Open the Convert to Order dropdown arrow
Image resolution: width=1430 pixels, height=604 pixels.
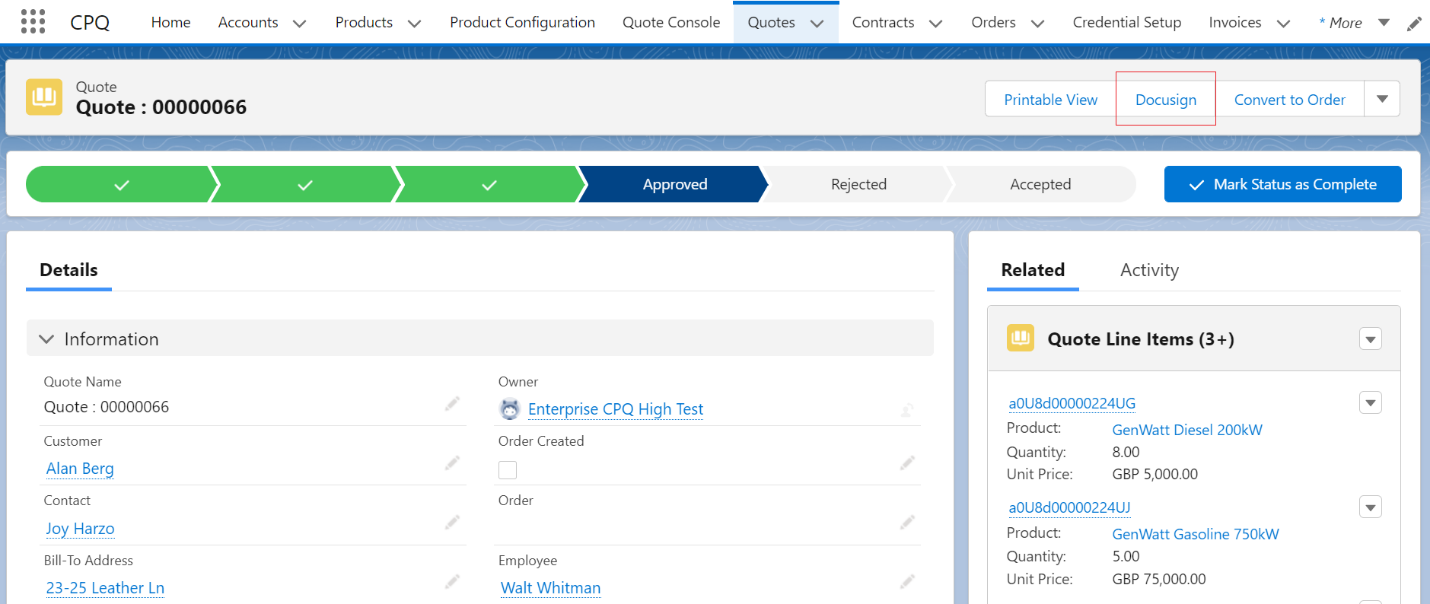(1382, 98)
